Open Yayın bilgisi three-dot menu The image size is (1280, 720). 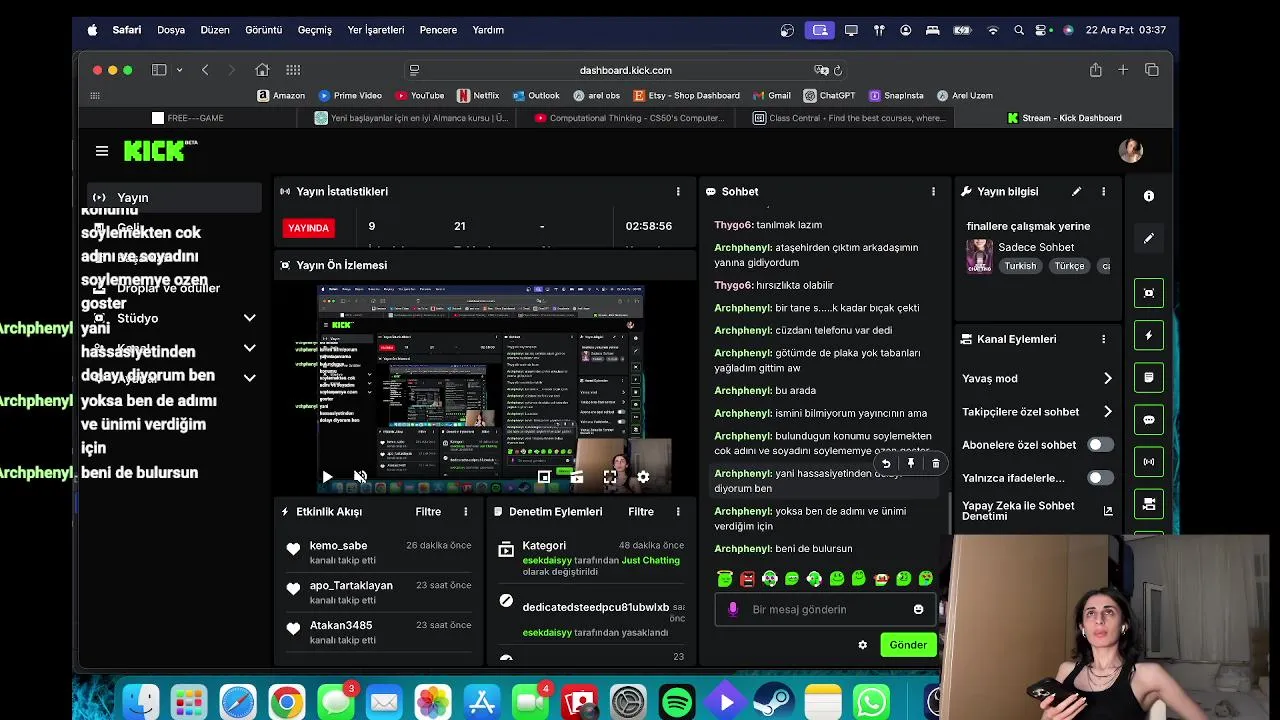[1103, 191]
